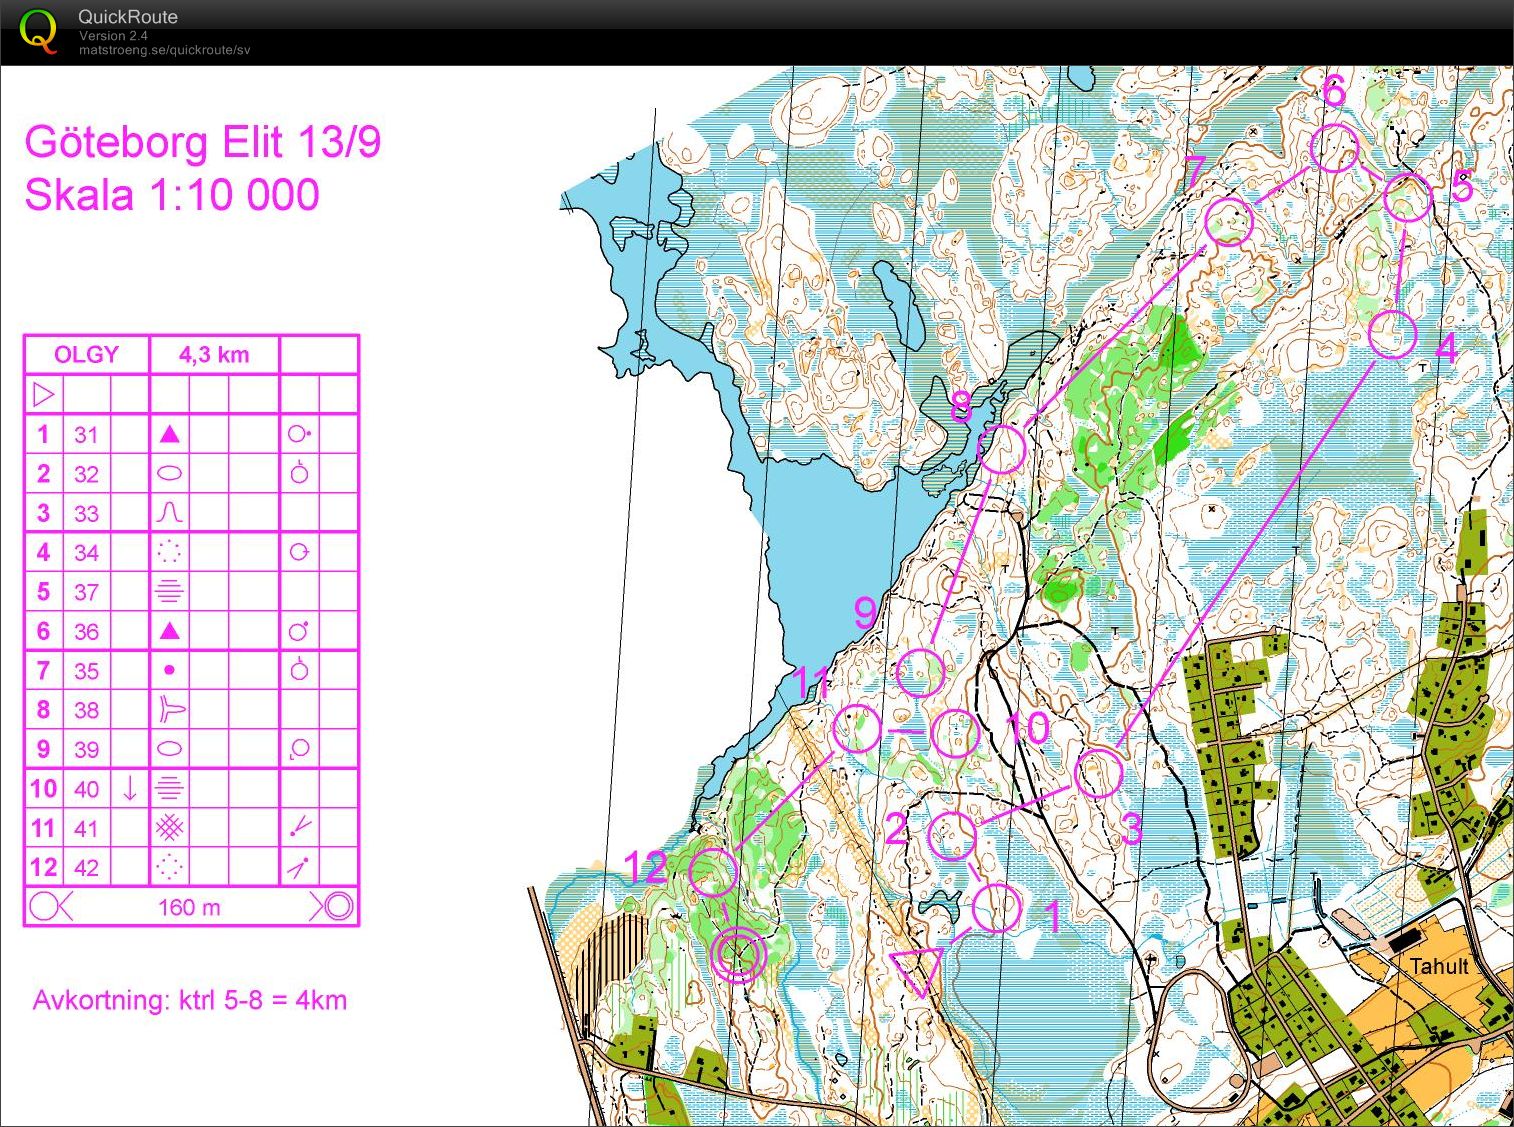Click the ellipse symbol in control row 9

click(170, 748)
